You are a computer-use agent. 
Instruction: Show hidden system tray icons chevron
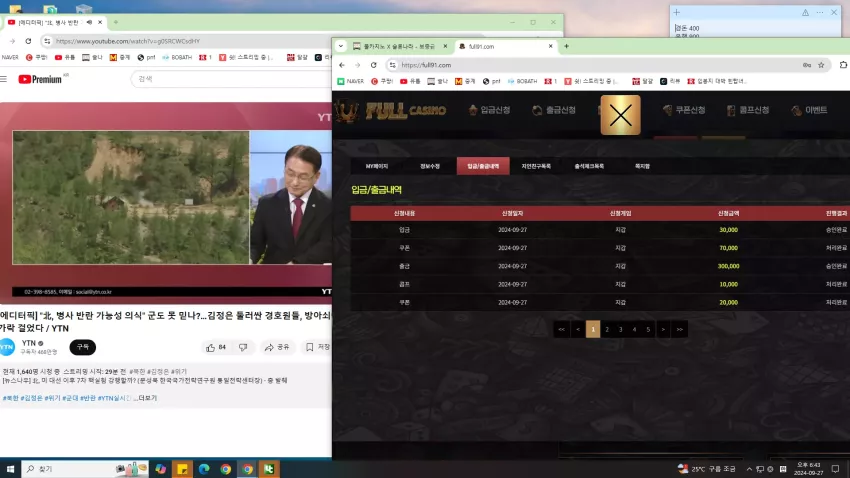coord(749,469)
